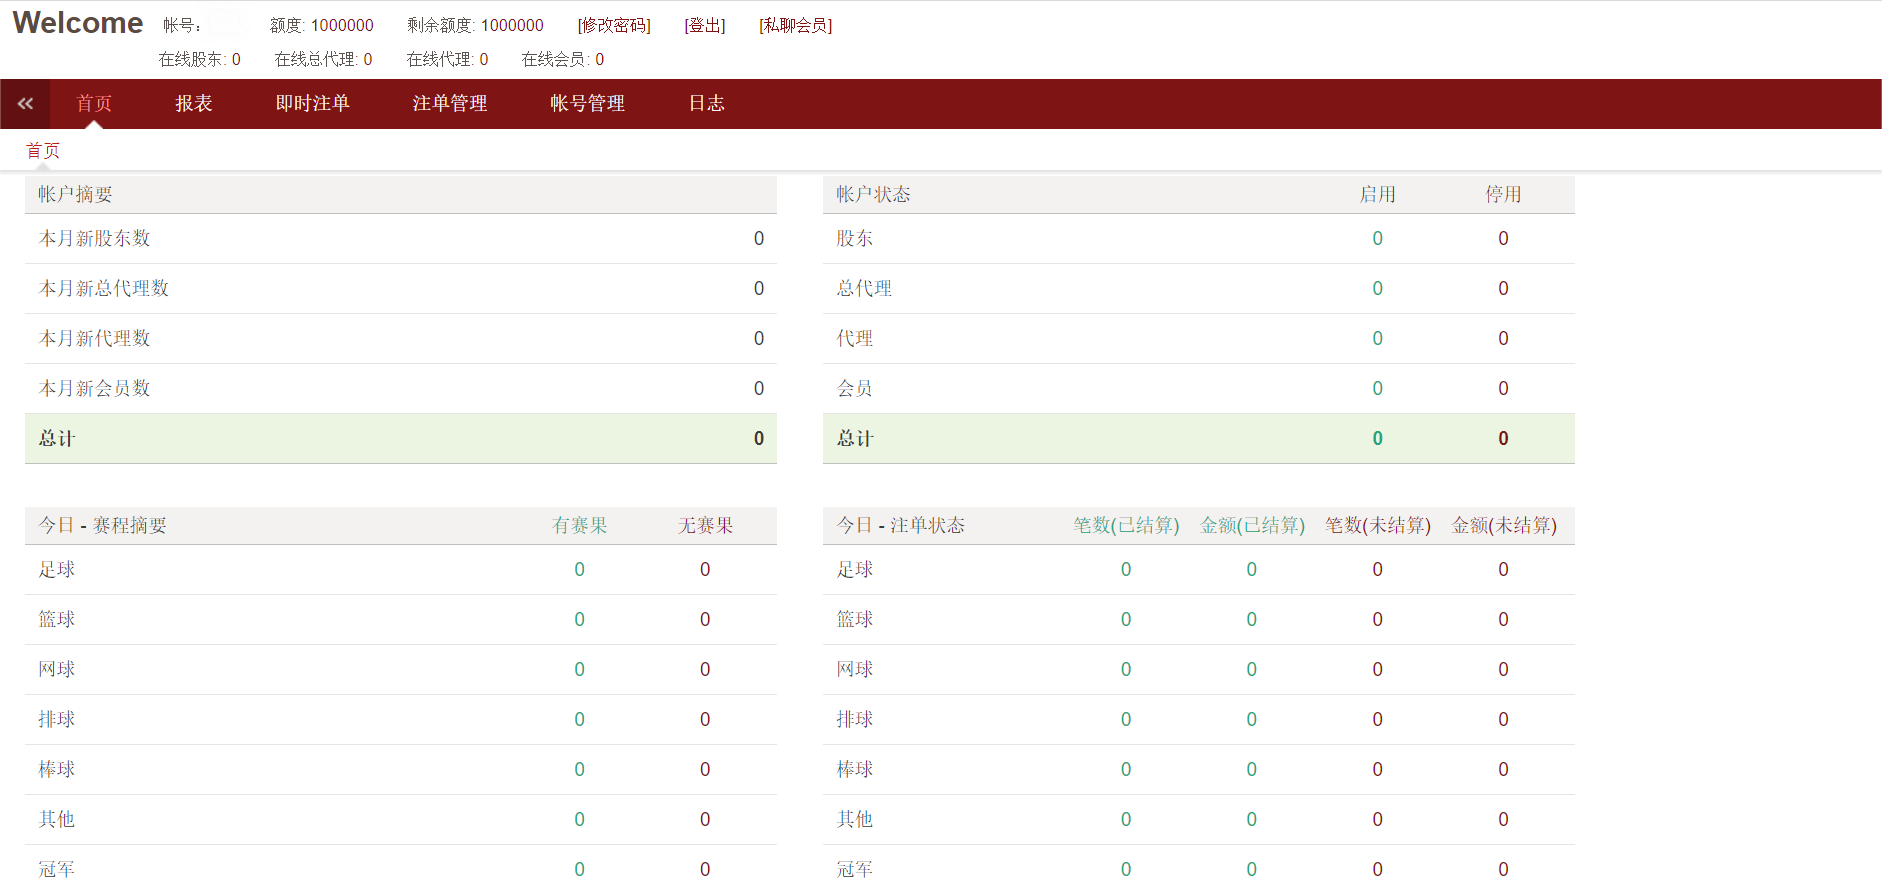Click the 首页 breadcrumb link
Image resolution: width=1882 pixels, height=891 pixels.
[x=43, y=151]
